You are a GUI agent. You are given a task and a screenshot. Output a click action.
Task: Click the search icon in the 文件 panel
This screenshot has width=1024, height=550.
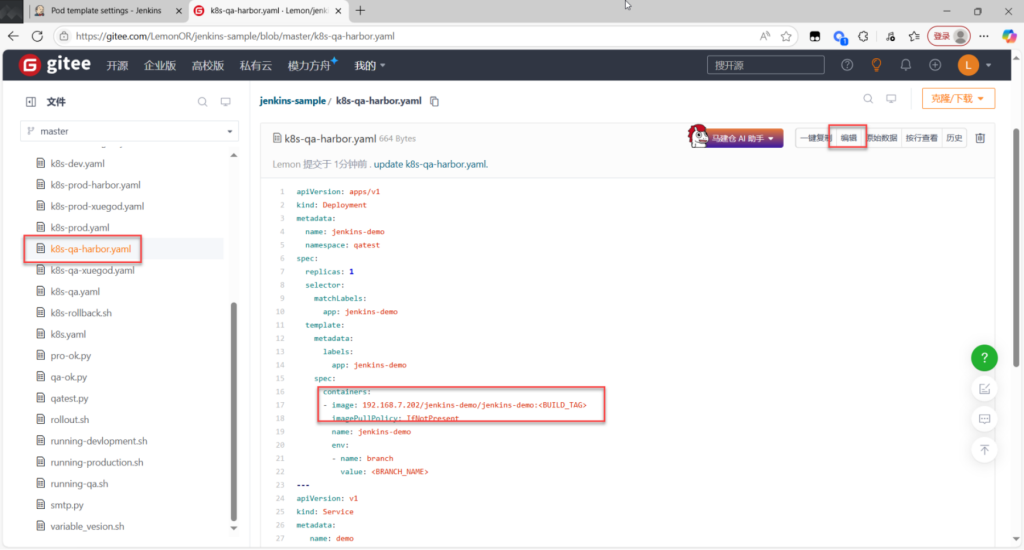(x=202, y=102)
